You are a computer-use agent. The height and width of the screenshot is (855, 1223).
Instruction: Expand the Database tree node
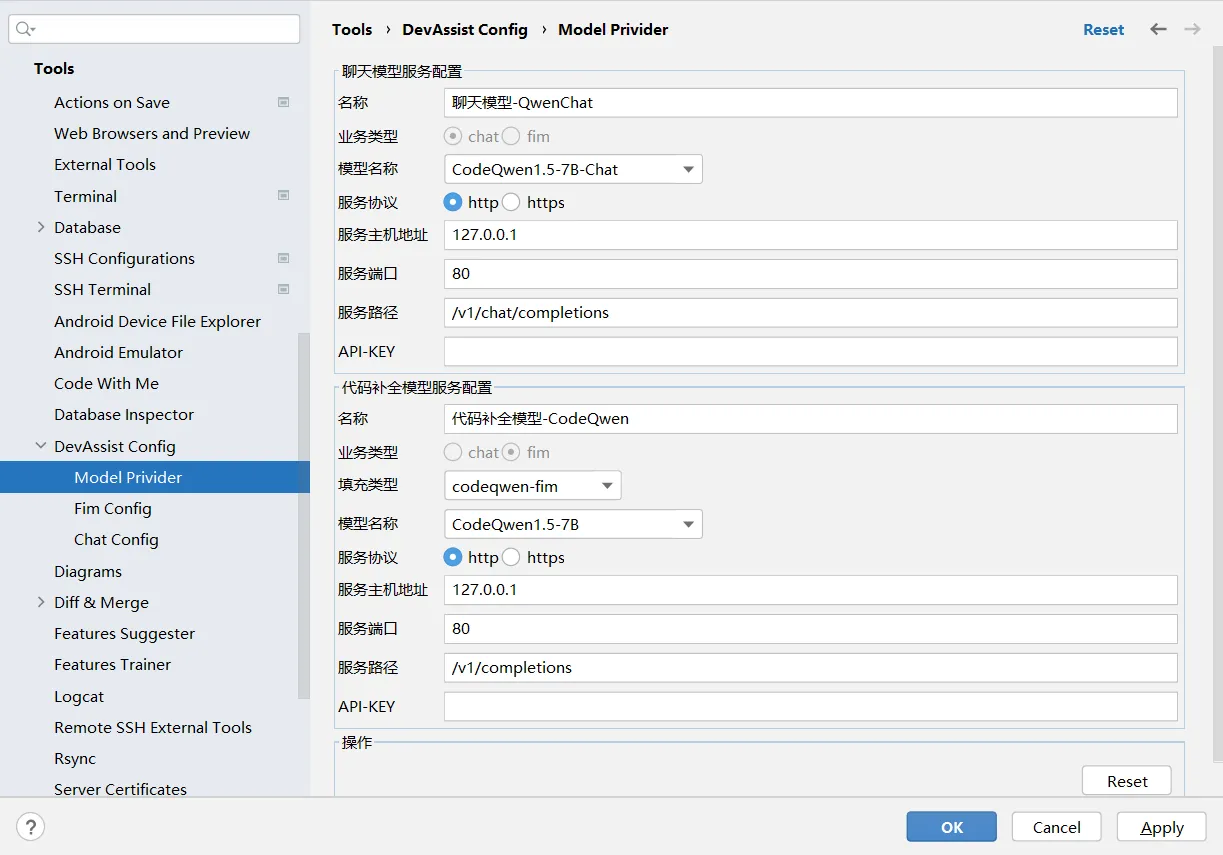click(x=41, y=227)
